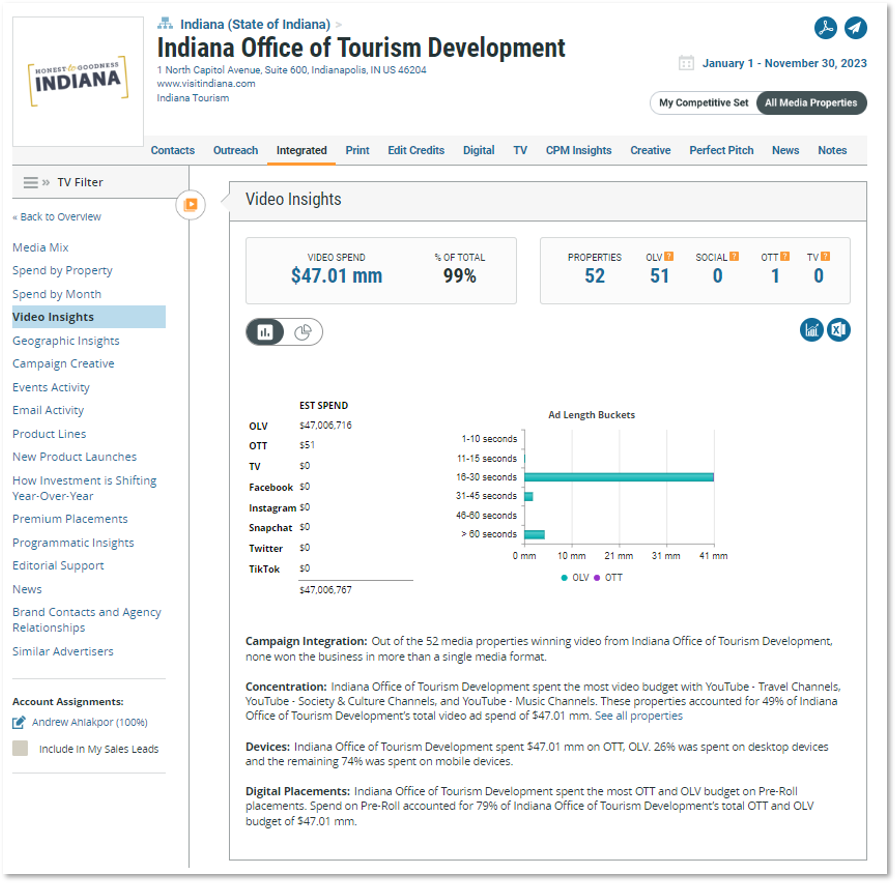
Task: Open the Notes tab
Action: [832, 150]
